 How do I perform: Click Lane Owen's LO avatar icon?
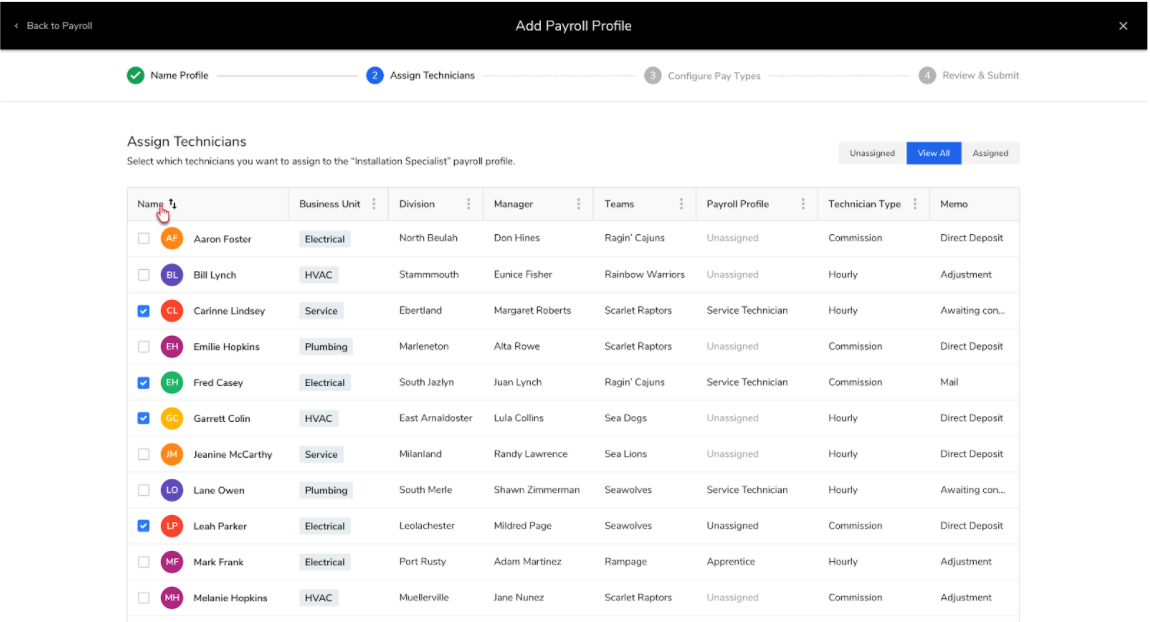click(x=172, y=490)
